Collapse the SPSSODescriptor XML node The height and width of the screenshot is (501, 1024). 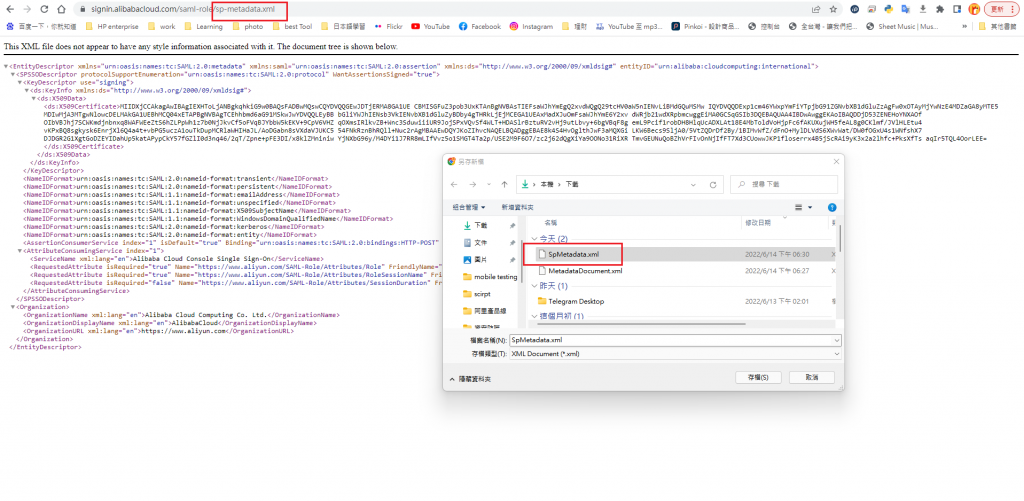12,74
